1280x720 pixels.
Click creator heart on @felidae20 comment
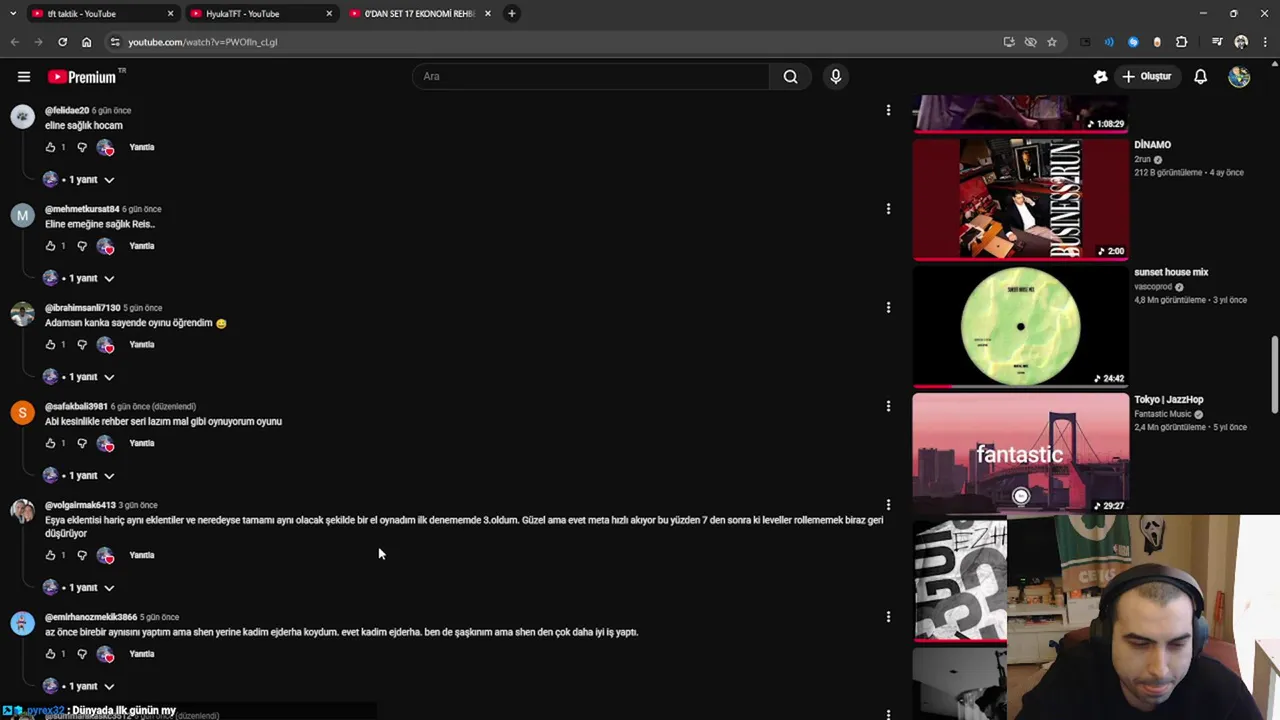(x=106, y=148)
